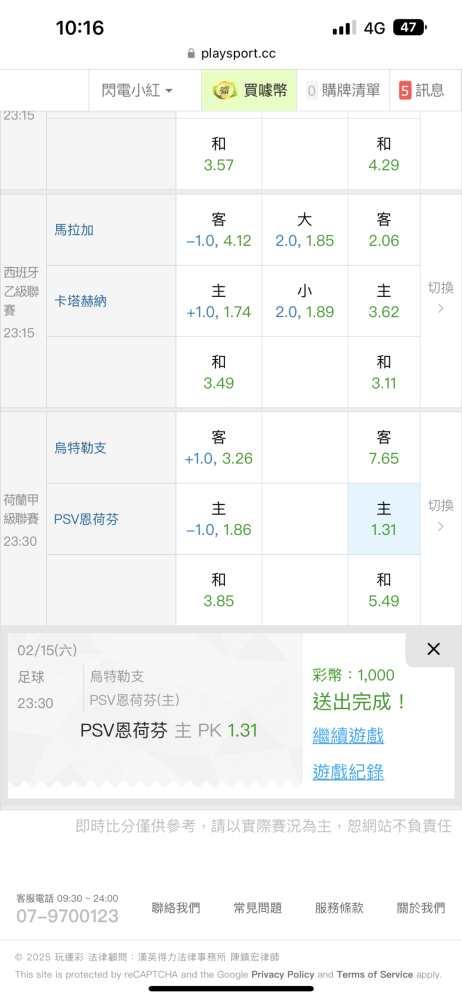Expand 切換 for the 西班牙乙級聯賽 match
This screenshot has width=462, height=1000.
click(x=441, y=298)
